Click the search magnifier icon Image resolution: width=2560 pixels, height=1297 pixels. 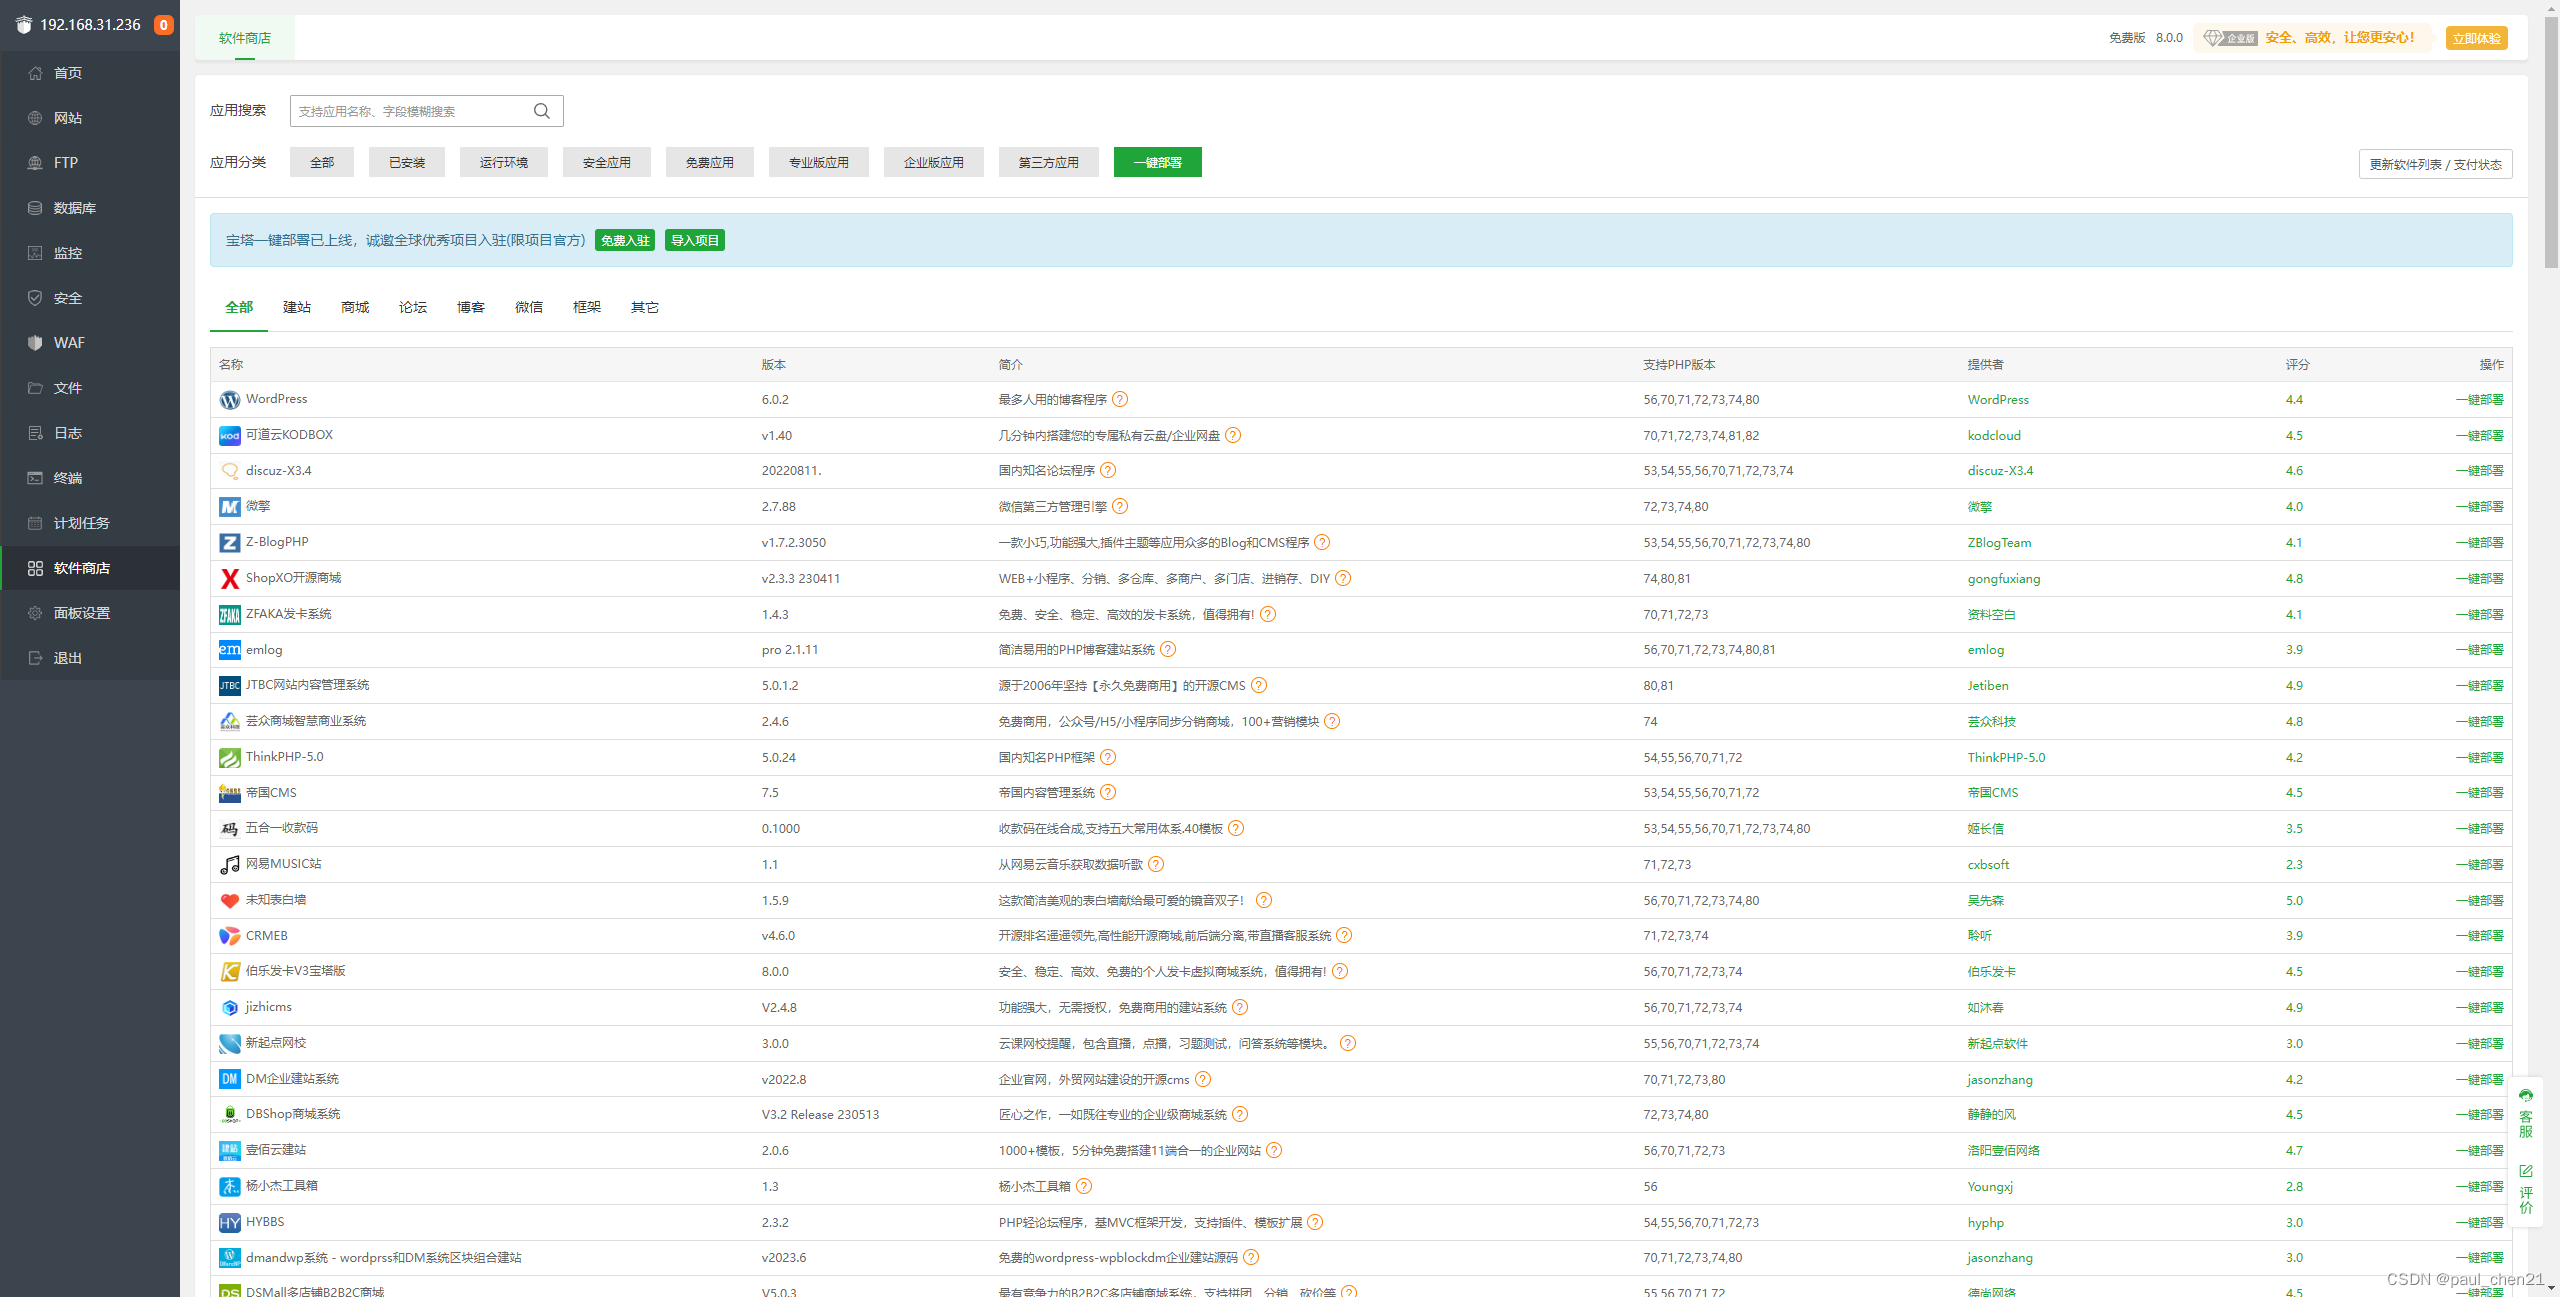[x=541, y=110]
